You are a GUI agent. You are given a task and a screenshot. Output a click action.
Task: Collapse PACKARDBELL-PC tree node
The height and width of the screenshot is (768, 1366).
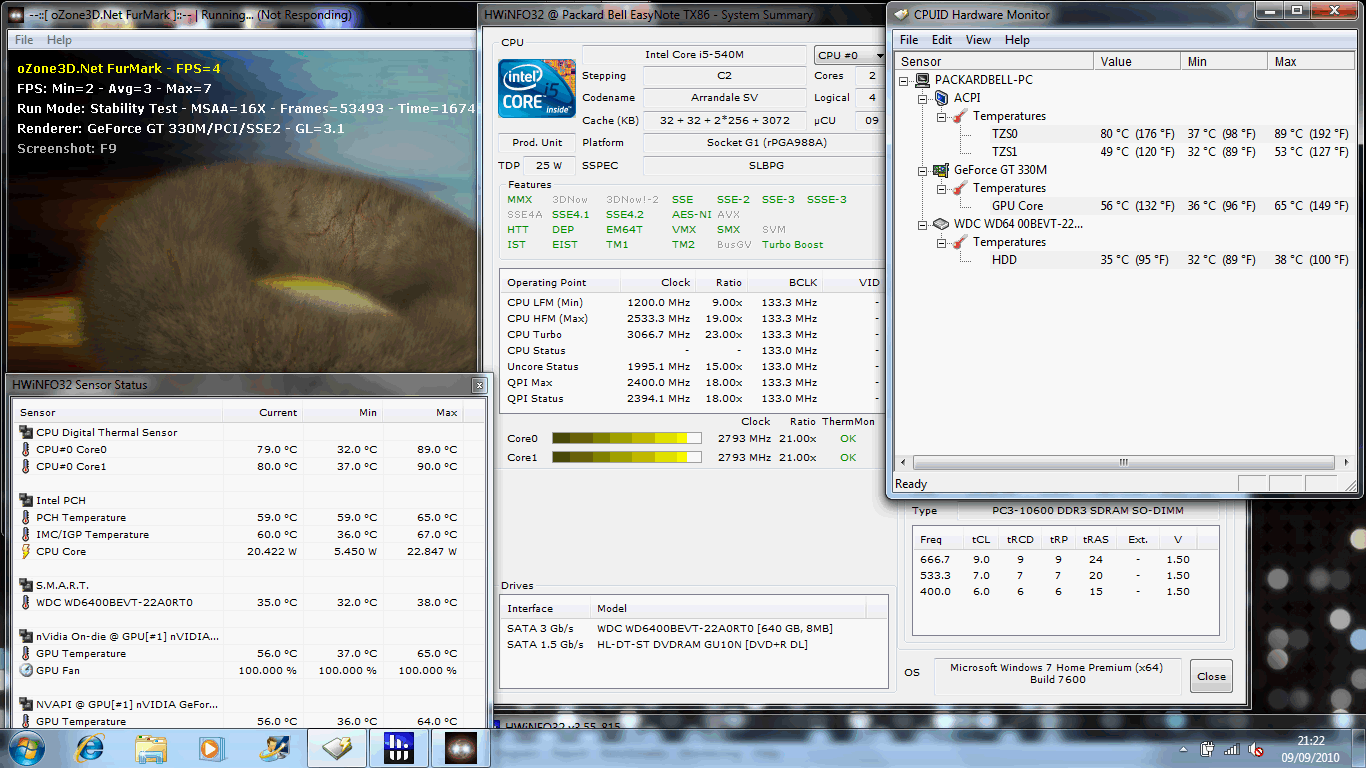click(x=905, y=80)
